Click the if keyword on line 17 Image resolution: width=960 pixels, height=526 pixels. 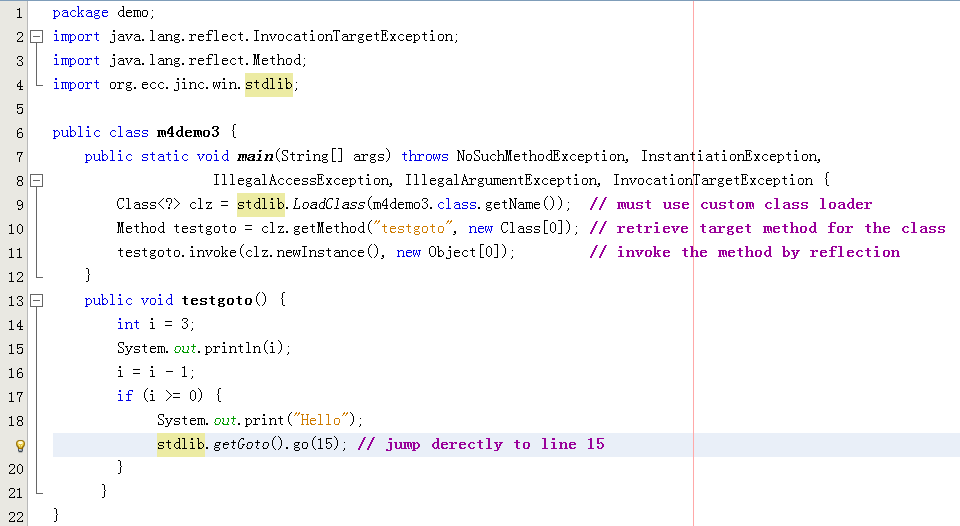(124, 396)
